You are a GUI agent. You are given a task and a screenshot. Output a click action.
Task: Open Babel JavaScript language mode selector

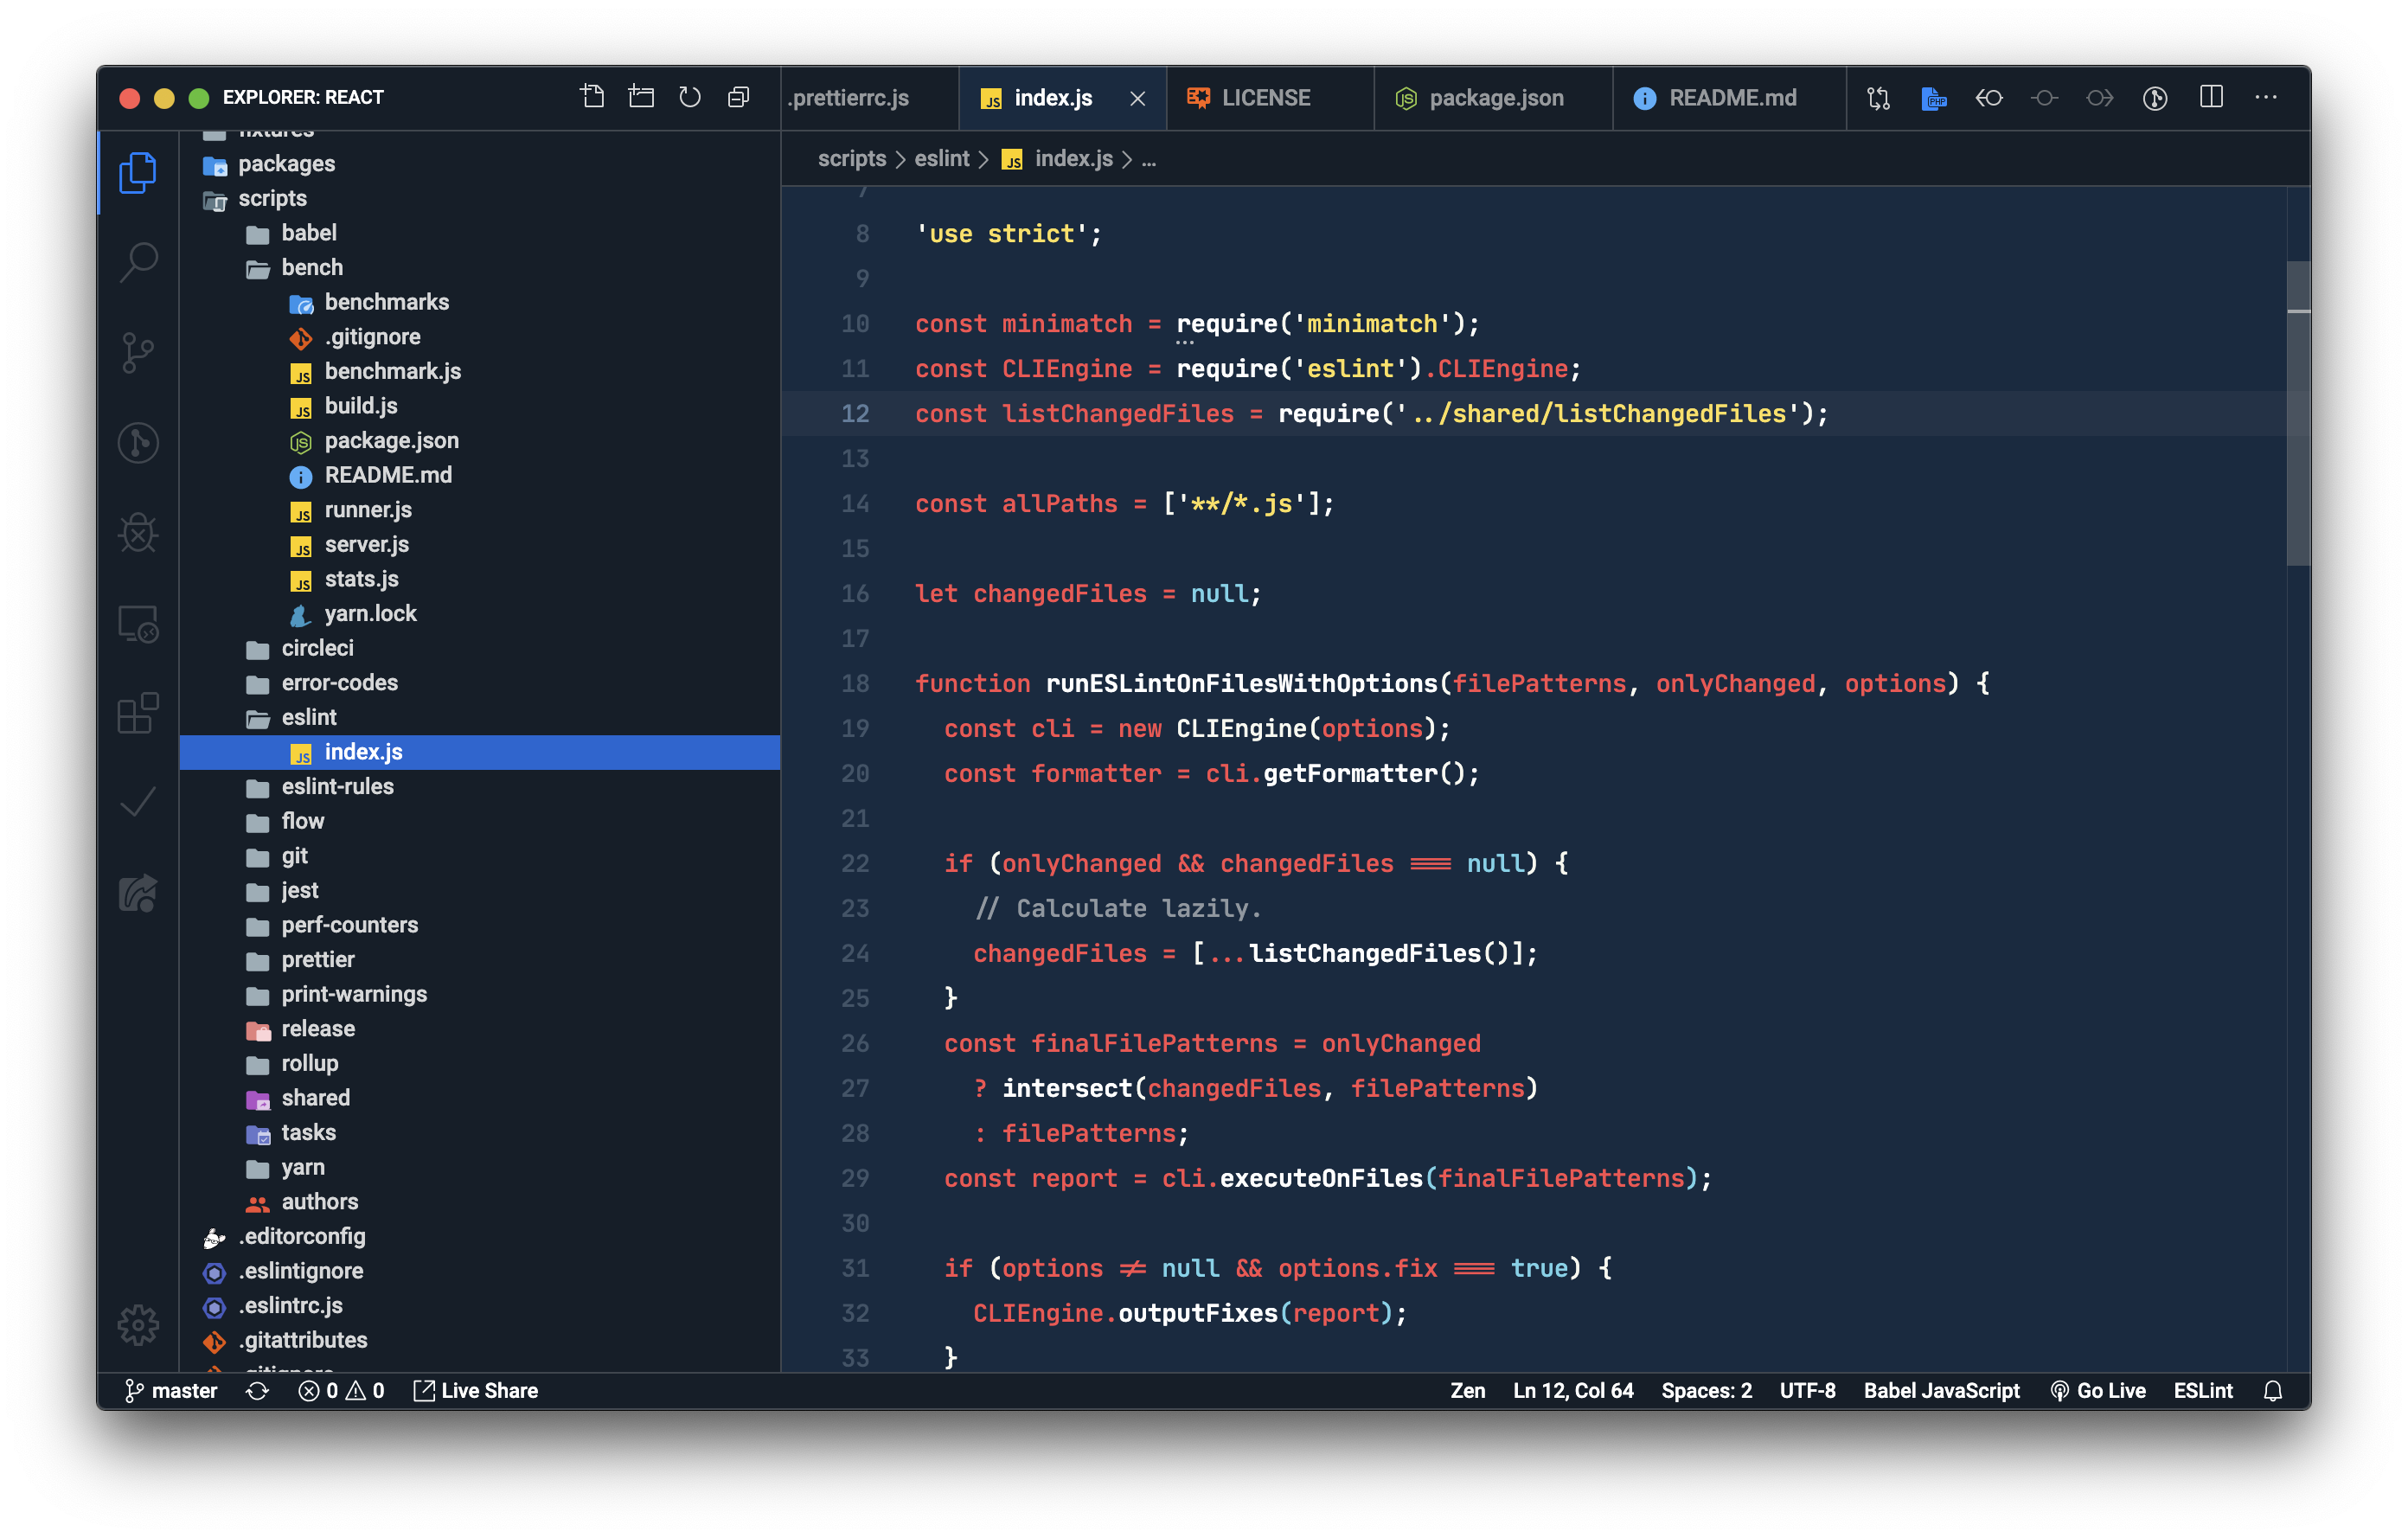click(1941, 1390)
